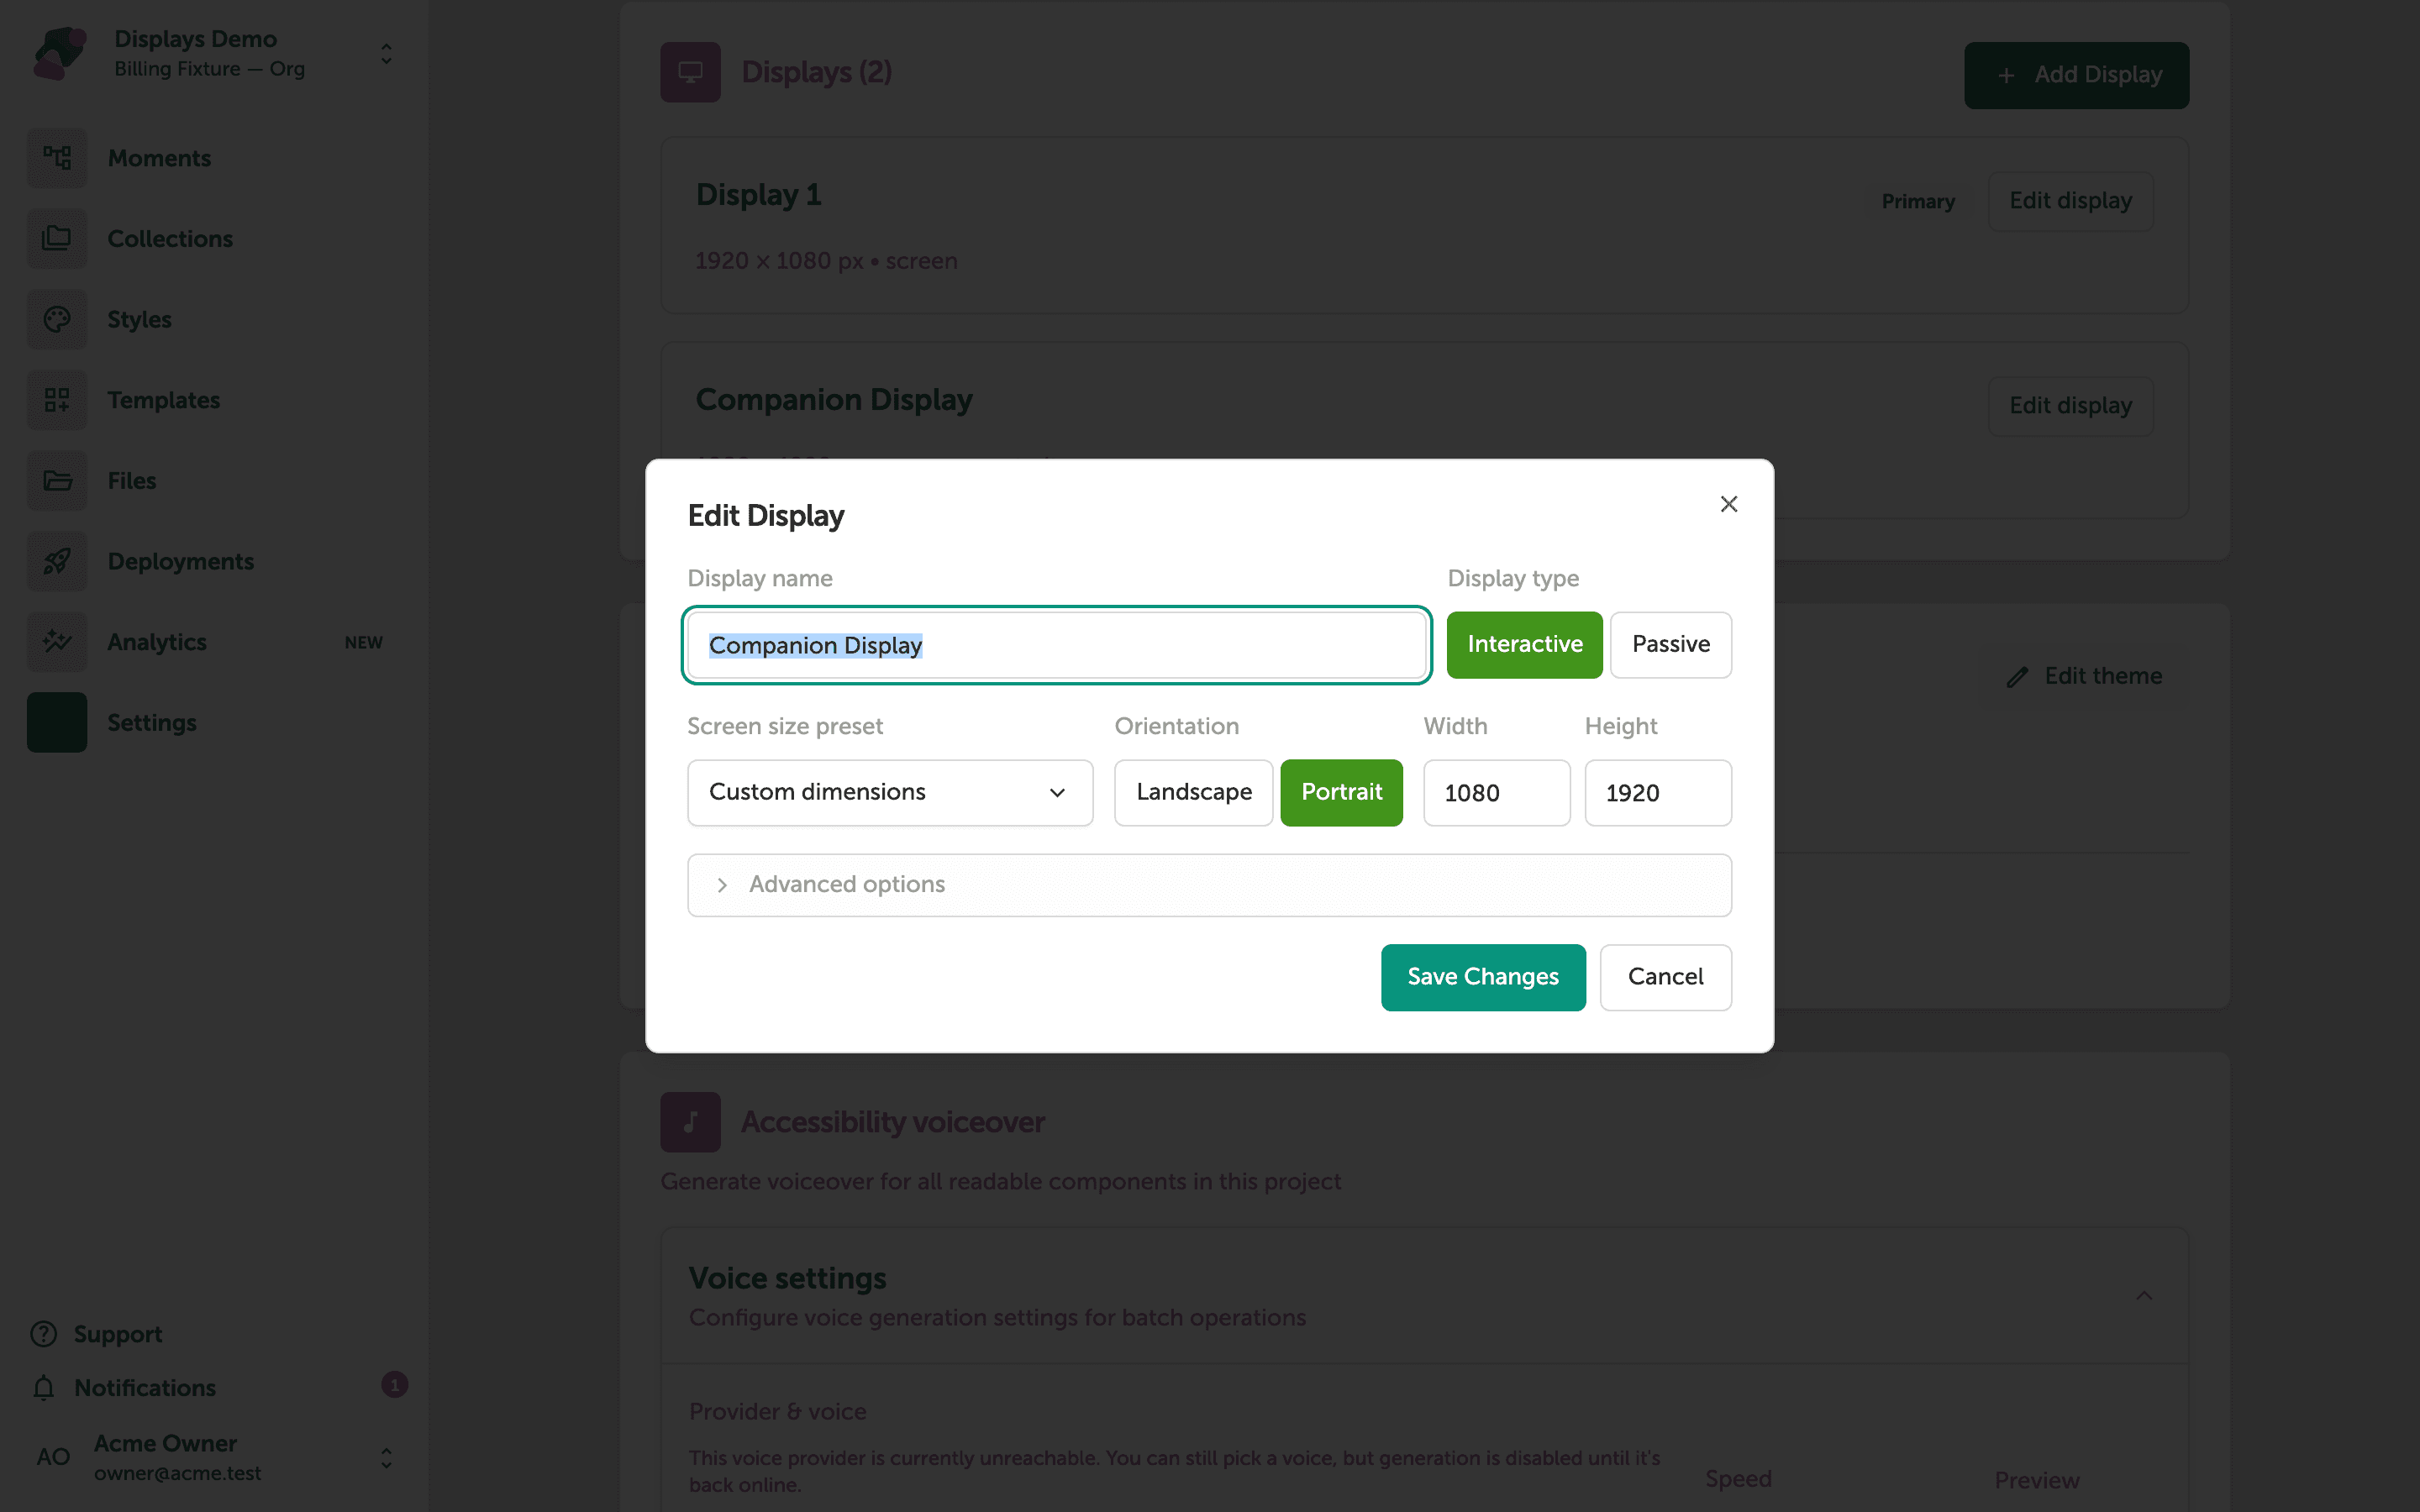The image size is (2420, 1512).
Task: Click the Accessibility voiceover heading
Action: (x=893, y=1122)
